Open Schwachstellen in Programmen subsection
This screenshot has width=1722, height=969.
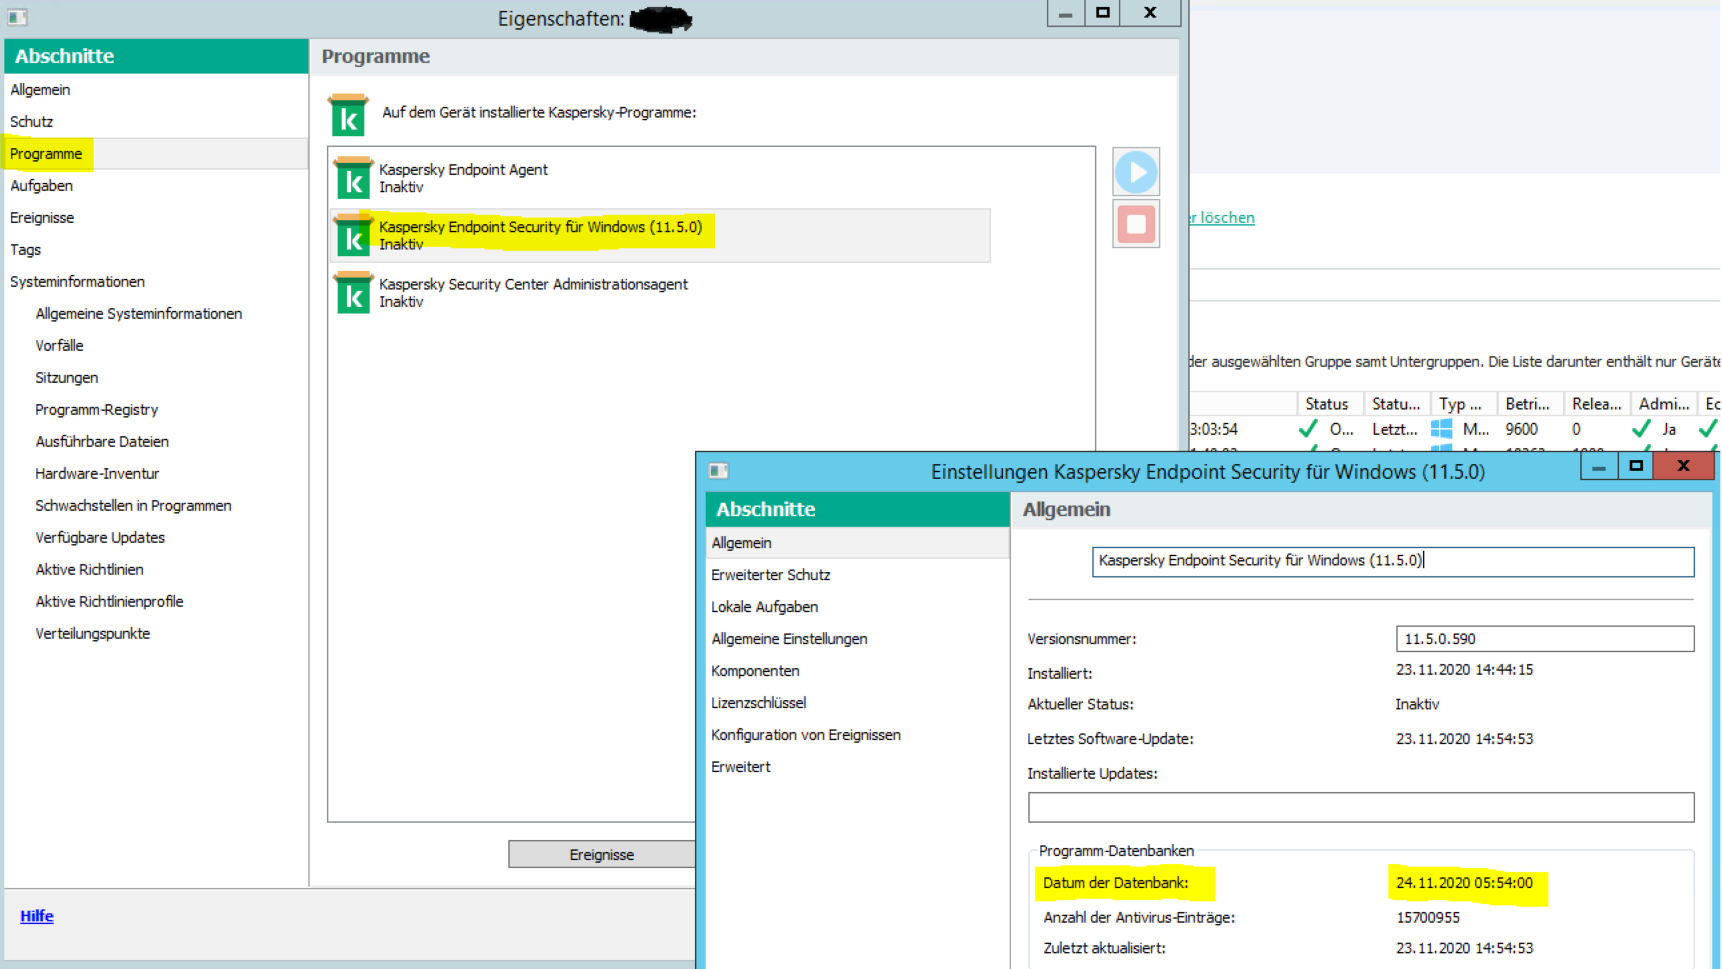tap(133, 506)
